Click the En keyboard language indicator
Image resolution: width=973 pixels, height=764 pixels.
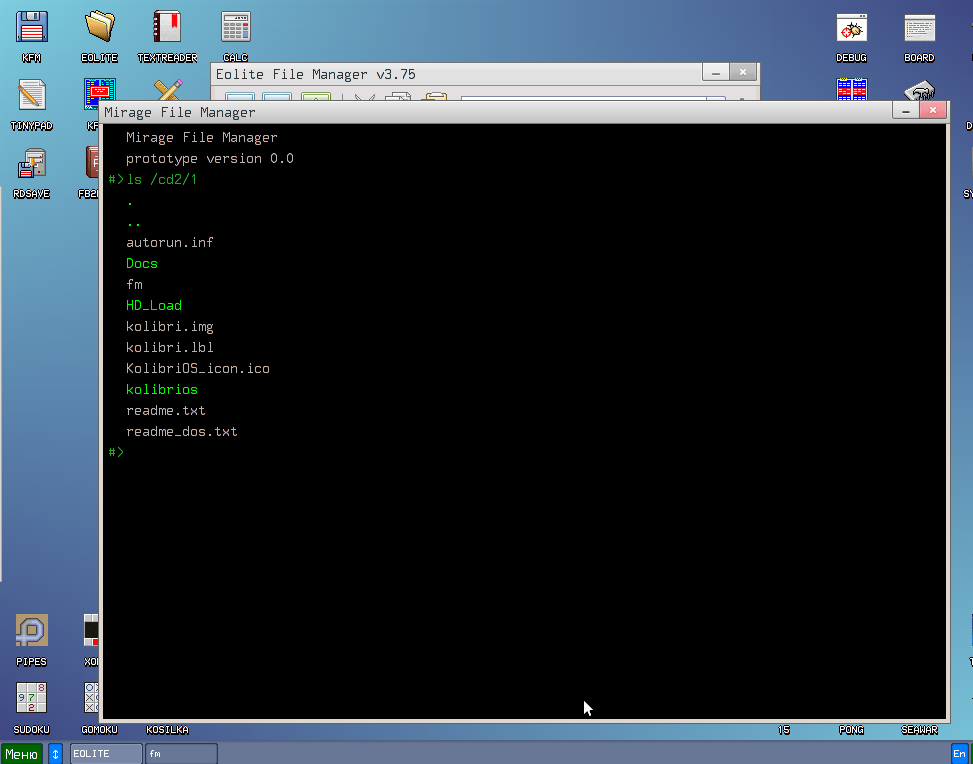tap(960, 754)
